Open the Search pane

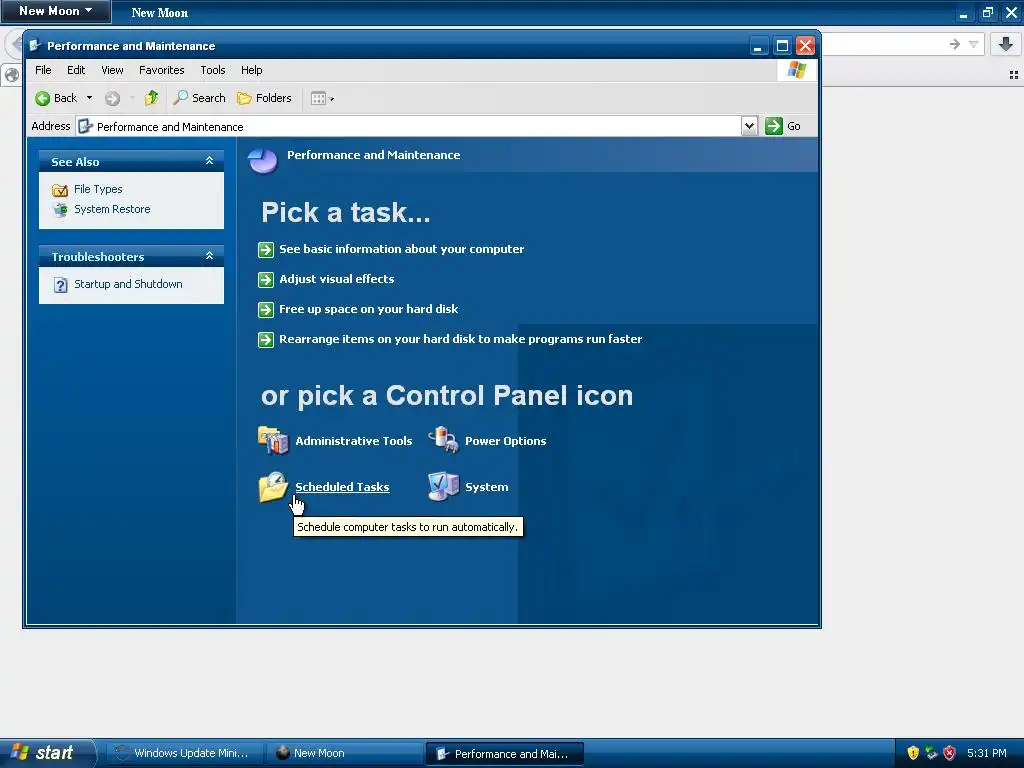[x=200, y=98]
